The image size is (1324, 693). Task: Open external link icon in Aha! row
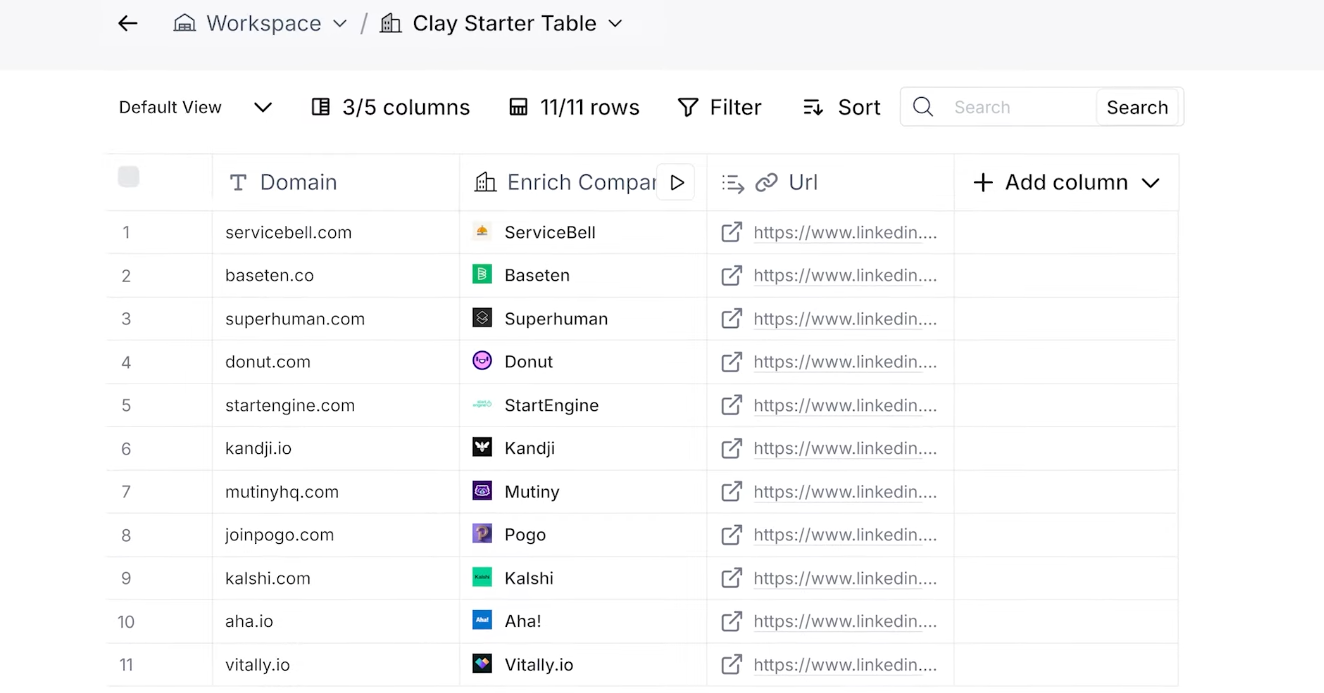(x=732, y=621)
